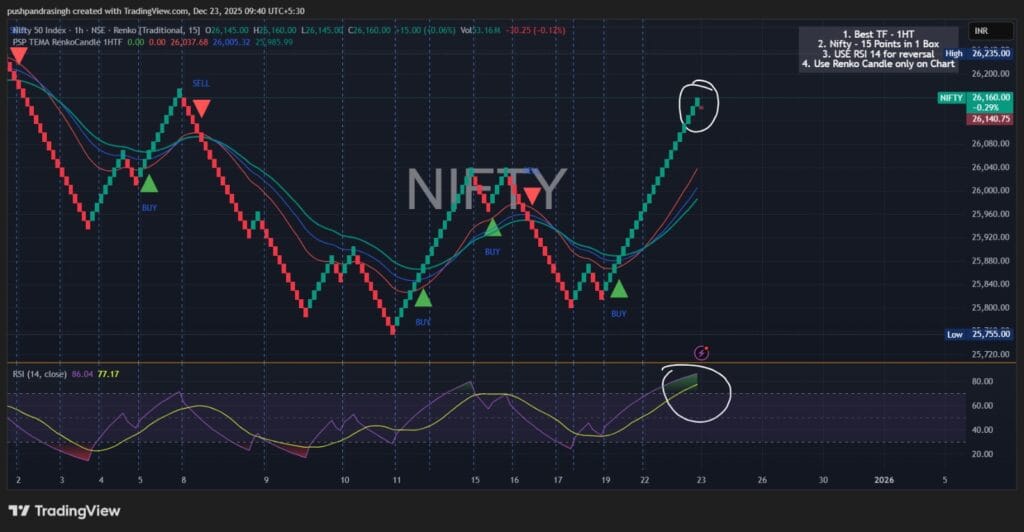Click the rightmost green BUY arrow
This screenshot has height=532, width=1024.
point(619,288)
